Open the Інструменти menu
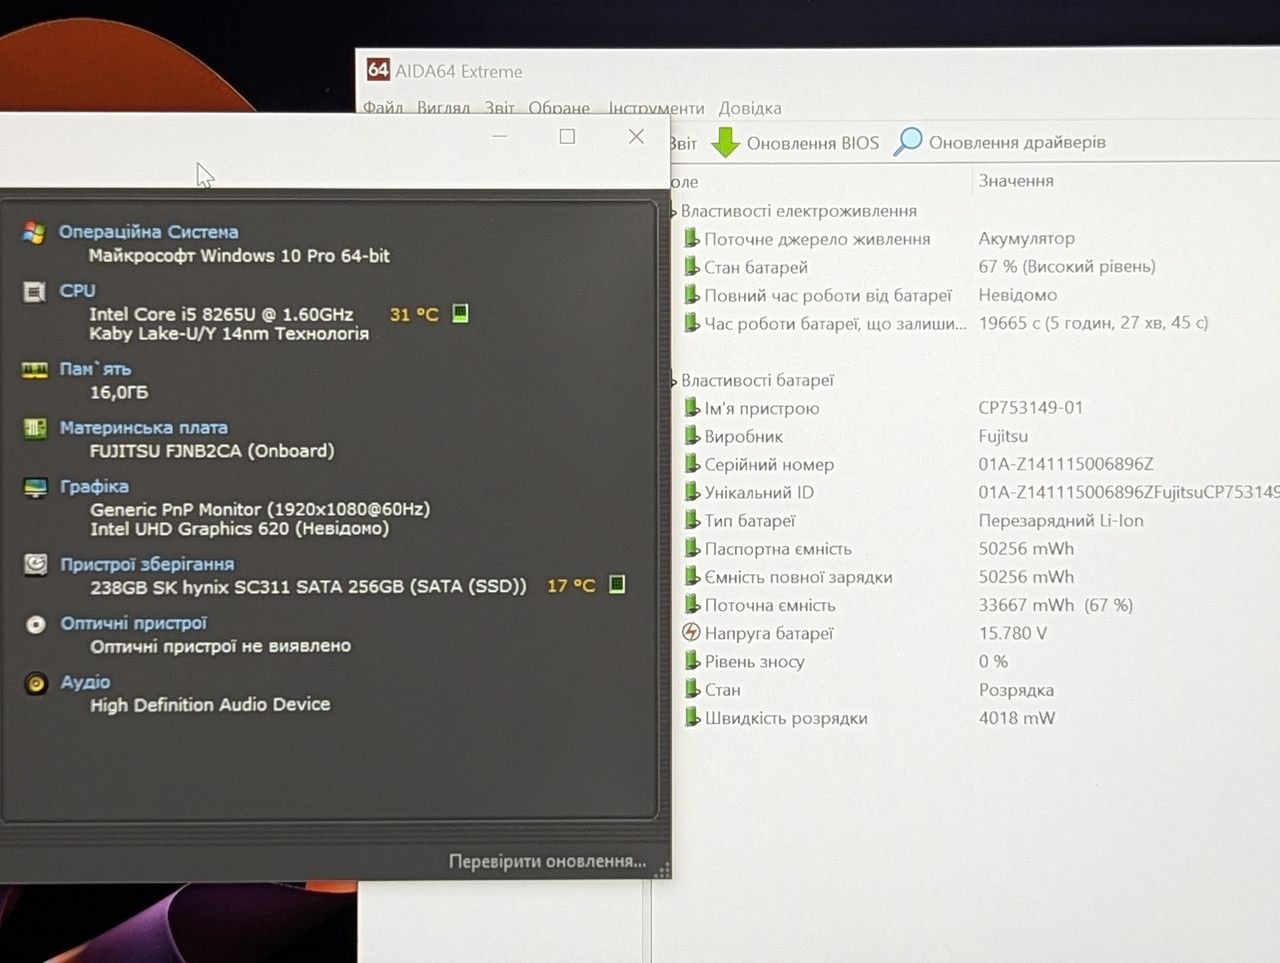Image resolution: width=1280 pixels, height=963 pixels. [656, 108]
